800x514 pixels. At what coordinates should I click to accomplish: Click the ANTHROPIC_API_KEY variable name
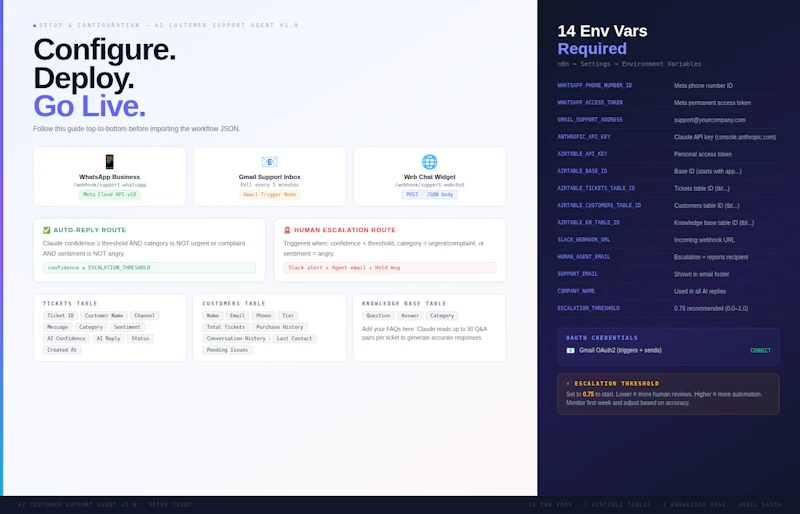584,137
